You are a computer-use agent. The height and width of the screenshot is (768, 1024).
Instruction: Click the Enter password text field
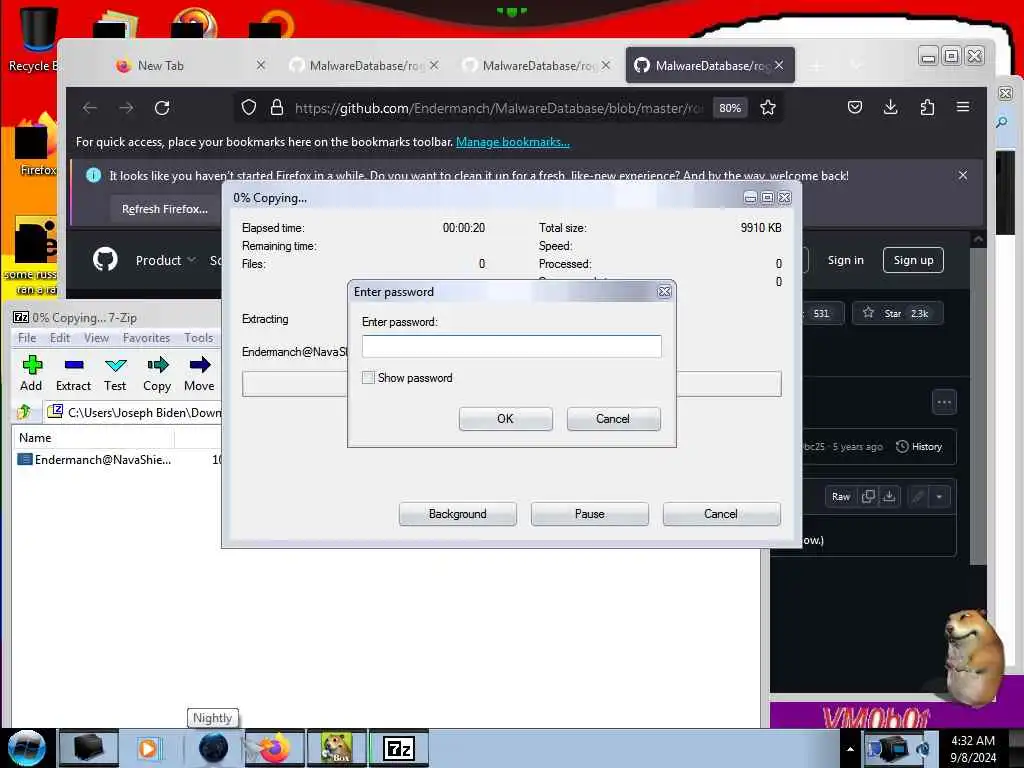pyautogui.click(x=511, y=346)
